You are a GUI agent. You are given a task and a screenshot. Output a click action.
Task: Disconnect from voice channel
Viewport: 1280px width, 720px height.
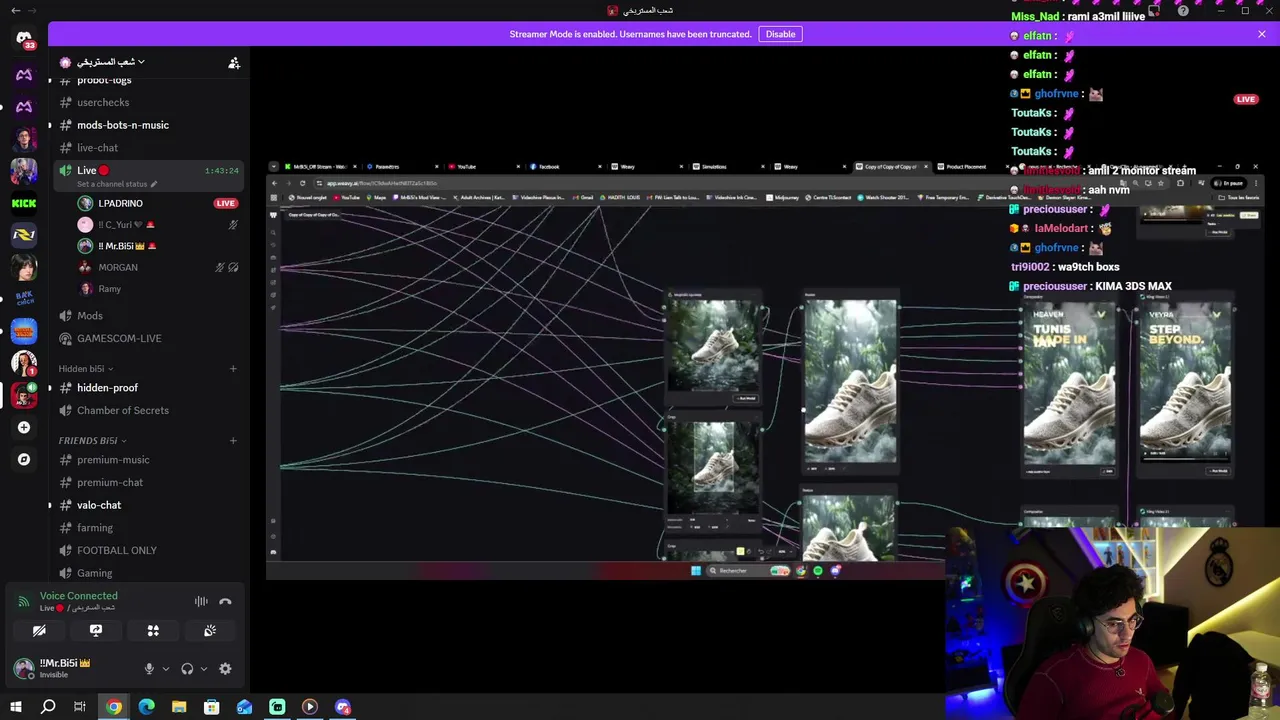[225, 601]
